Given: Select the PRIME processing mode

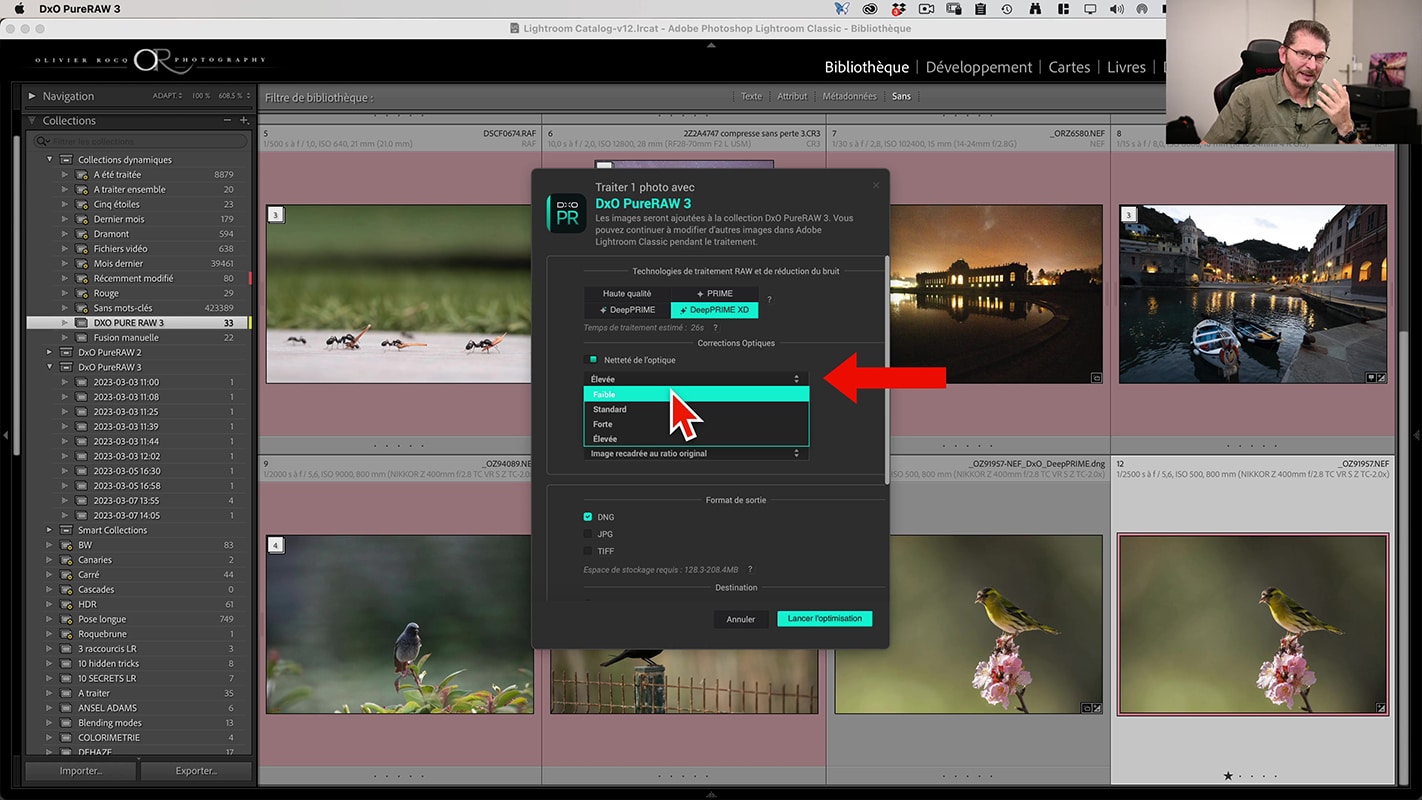Looking at the screenshot, I should point(715,294).
